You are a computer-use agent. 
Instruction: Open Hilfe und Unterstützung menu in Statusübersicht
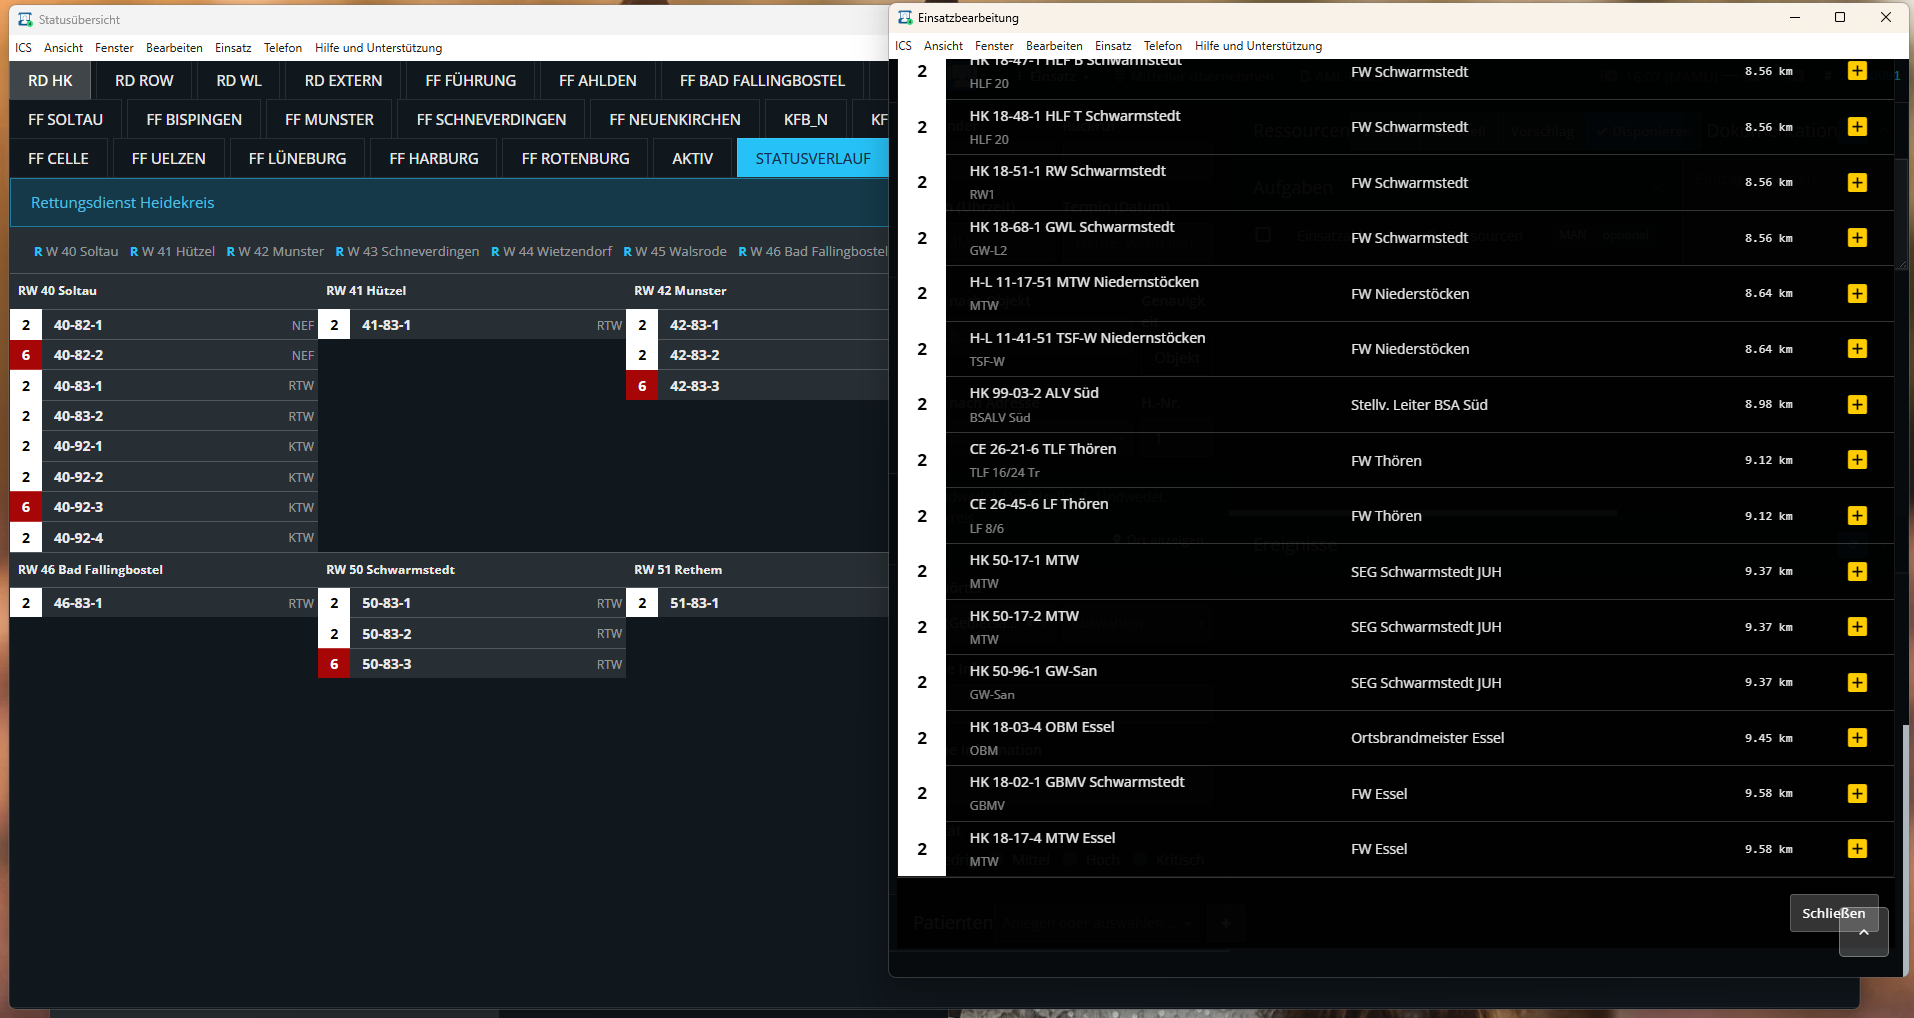pos(378,48)
